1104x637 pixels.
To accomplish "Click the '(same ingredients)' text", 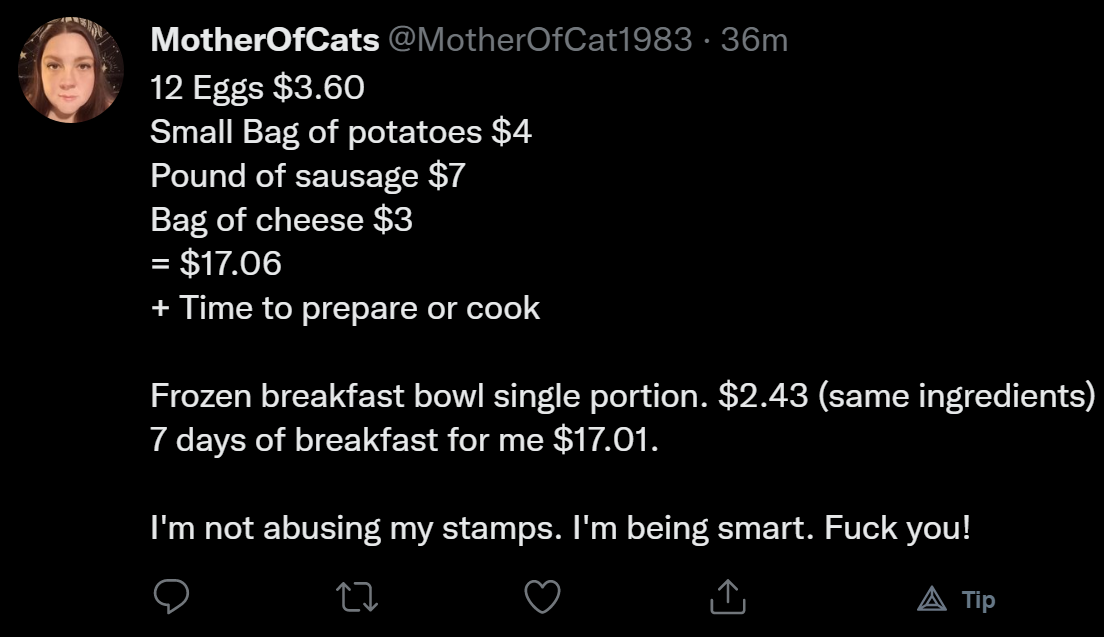I will 956,396.
